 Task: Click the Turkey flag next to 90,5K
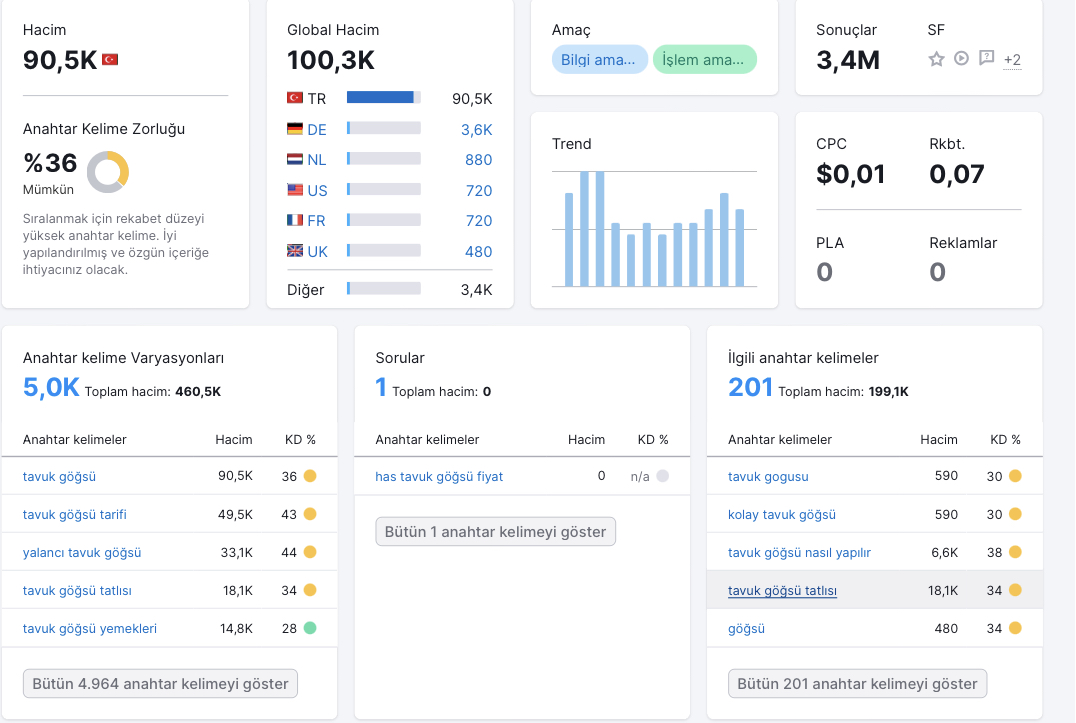pos(110,60)
